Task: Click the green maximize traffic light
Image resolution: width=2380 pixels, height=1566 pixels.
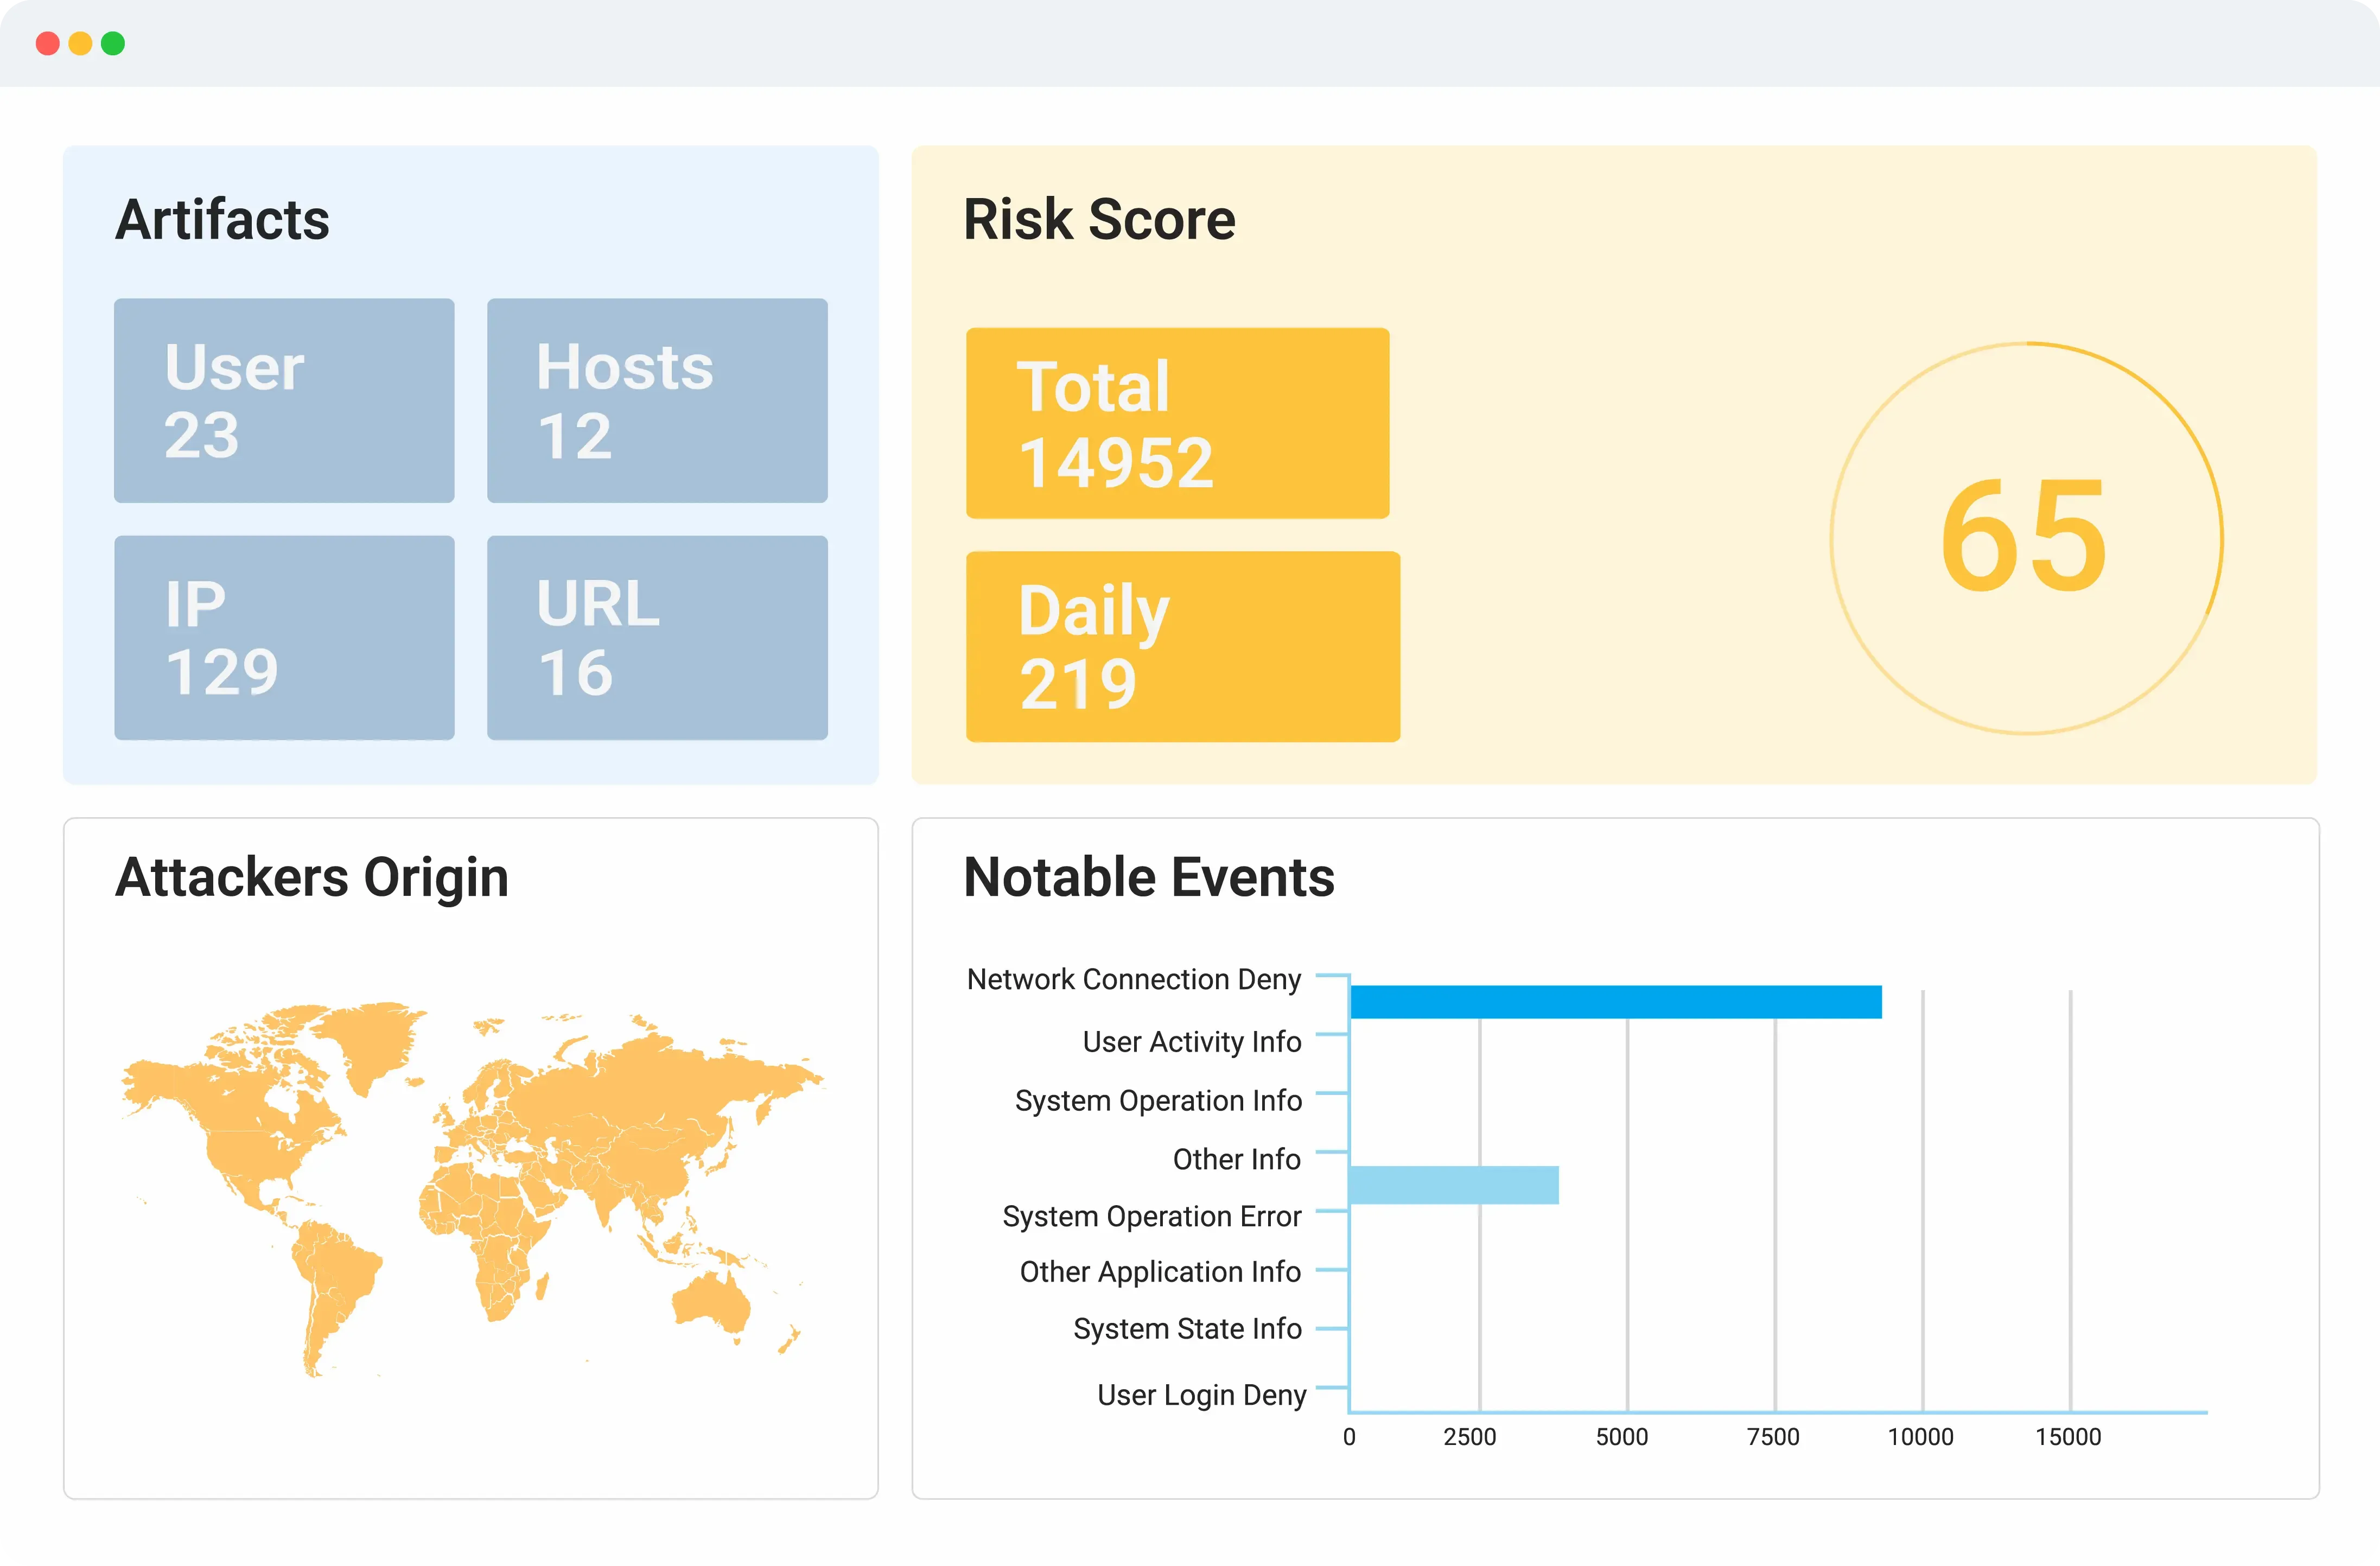Action: click(114, 43)
